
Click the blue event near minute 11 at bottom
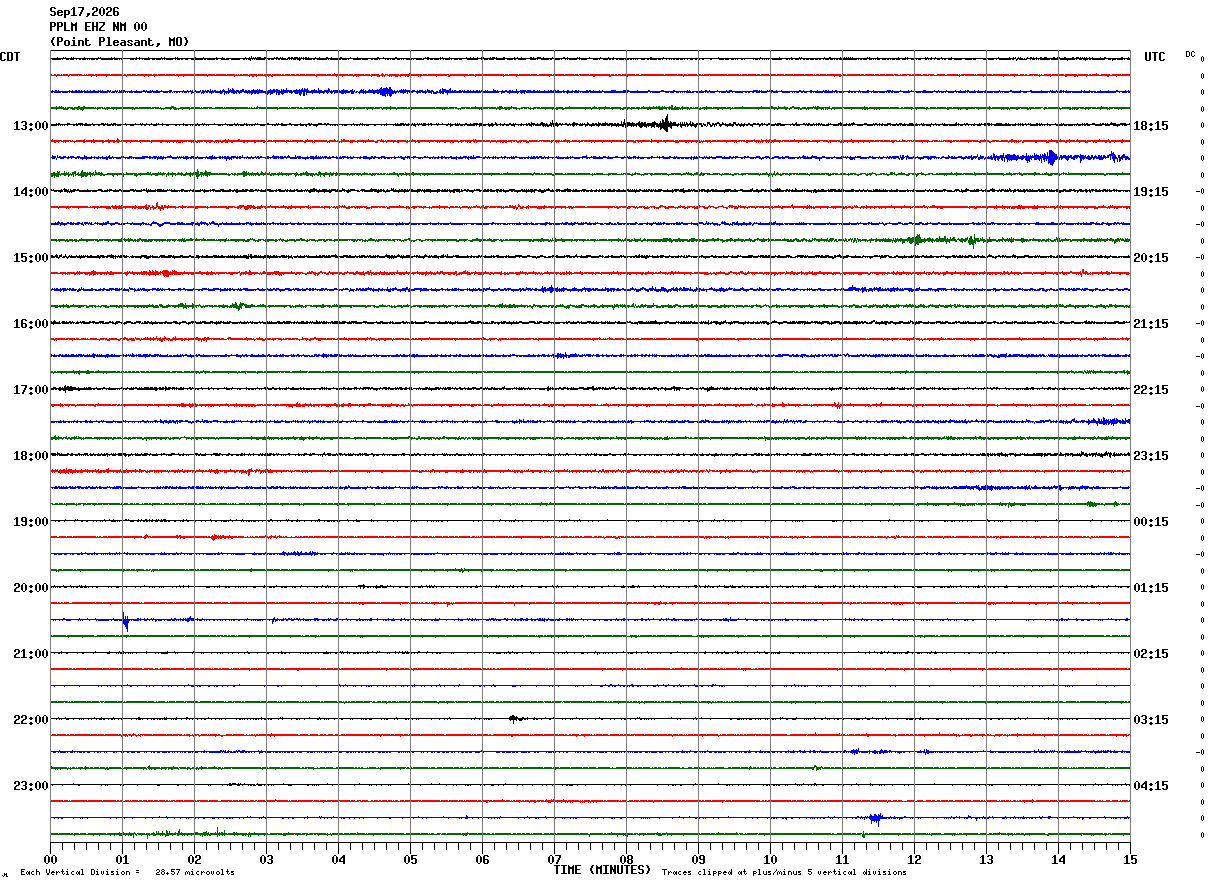[x=875, y=818]
